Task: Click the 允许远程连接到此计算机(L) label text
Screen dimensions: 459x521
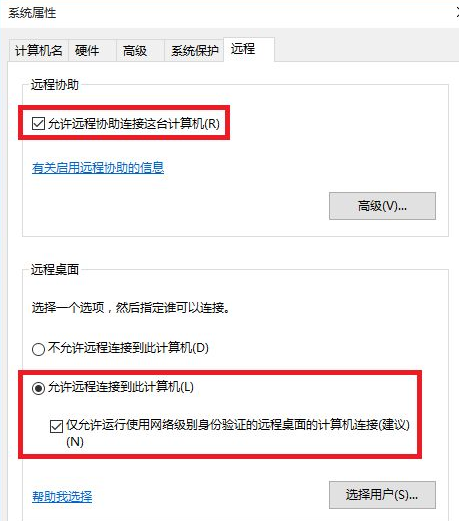Action: coord(121,387)
